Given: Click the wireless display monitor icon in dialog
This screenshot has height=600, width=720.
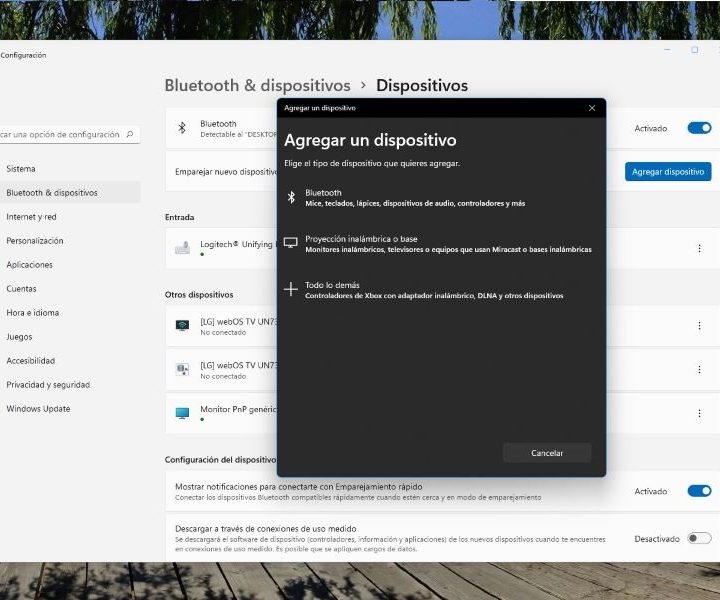Looking at the screenshot, I should [291, 242].
